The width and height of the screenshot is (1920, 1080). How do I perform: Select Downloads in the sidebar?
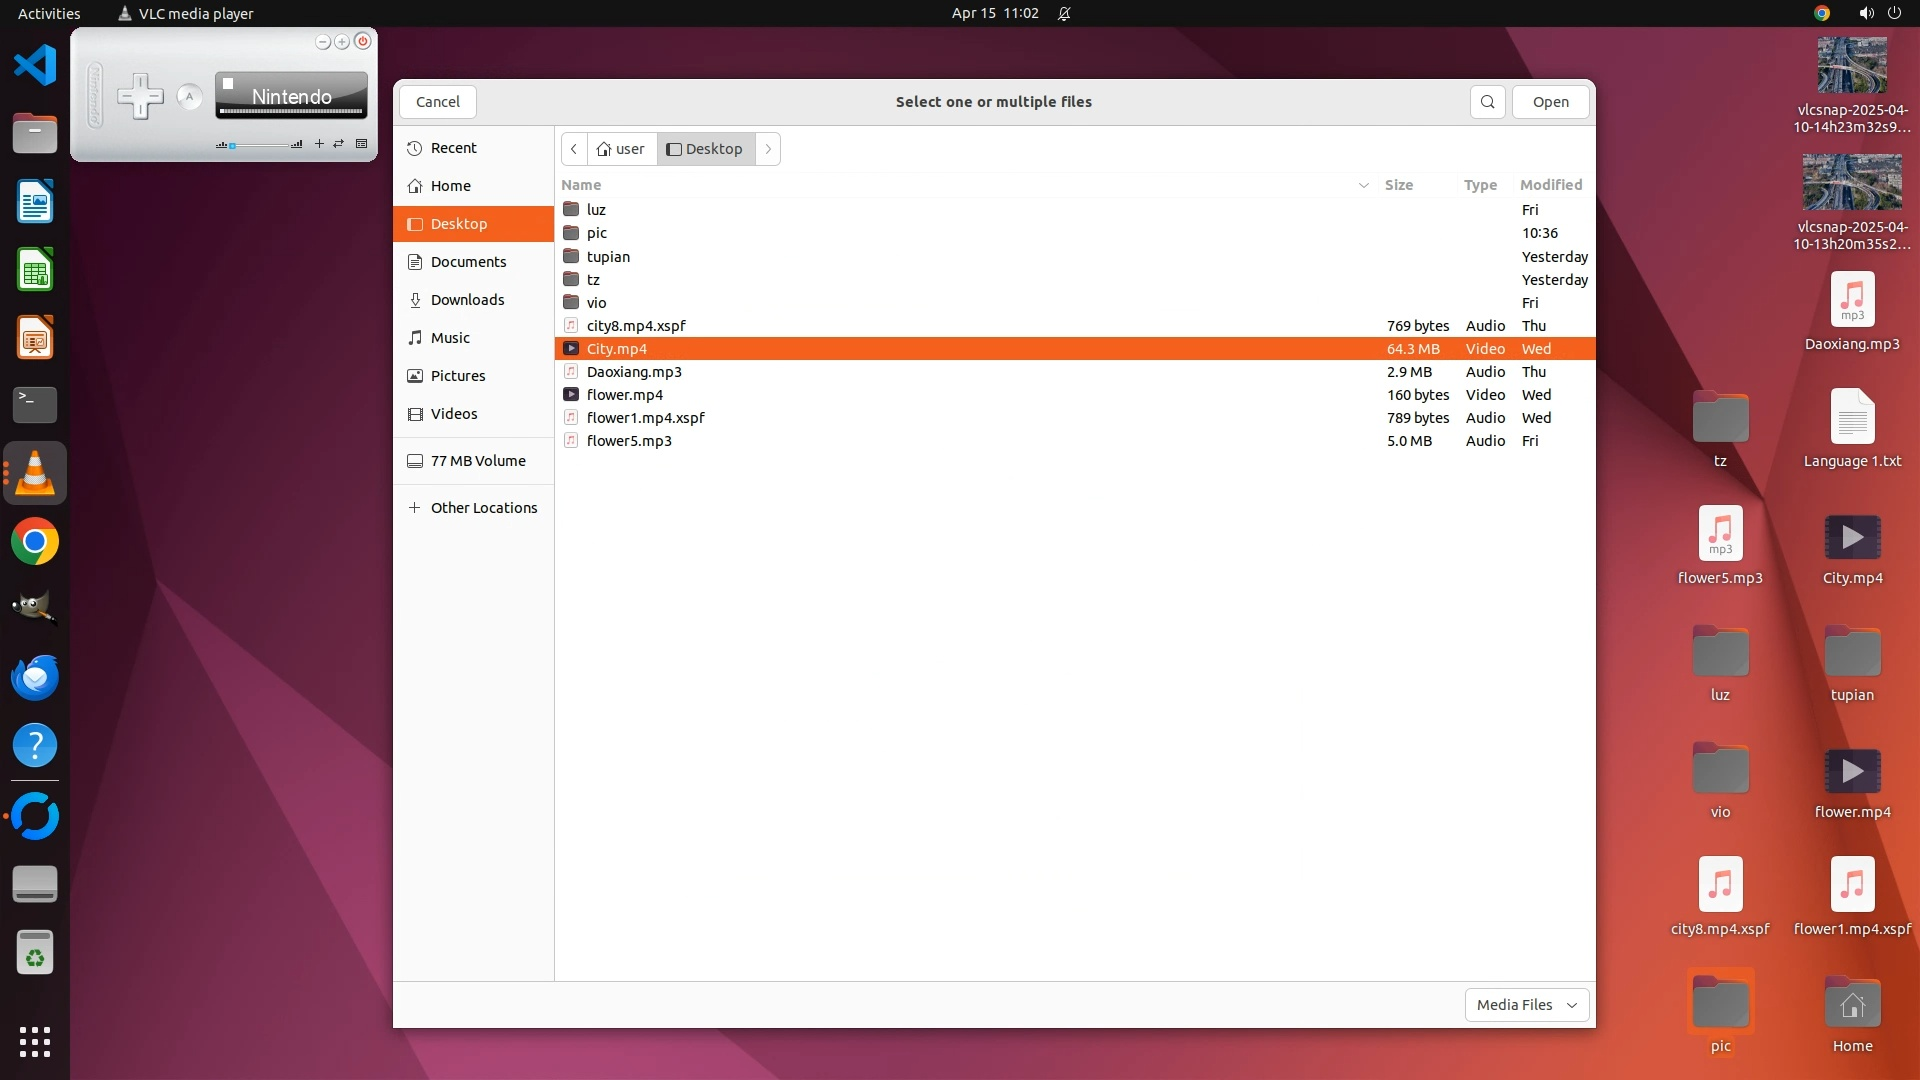coord(467,300)
